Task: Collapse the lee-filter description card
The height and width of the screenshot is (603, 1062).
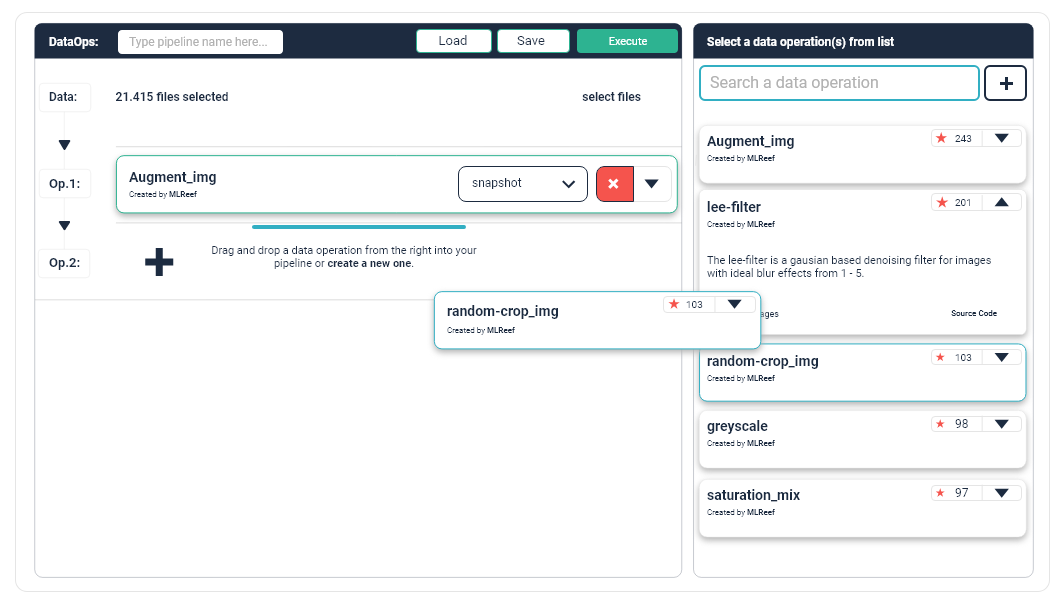Action: (x=1001, y=202)
